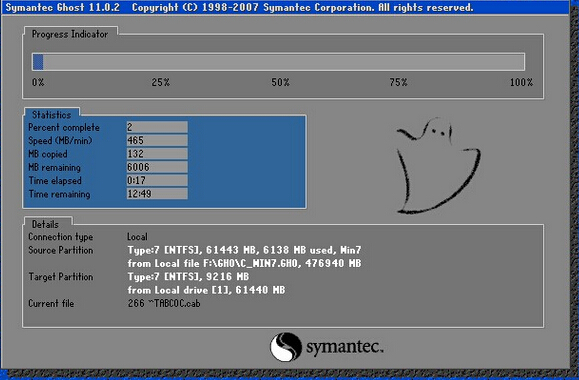Click the Details group label
Viewport: 579px width, 380px height.
(x=45, y=224)
